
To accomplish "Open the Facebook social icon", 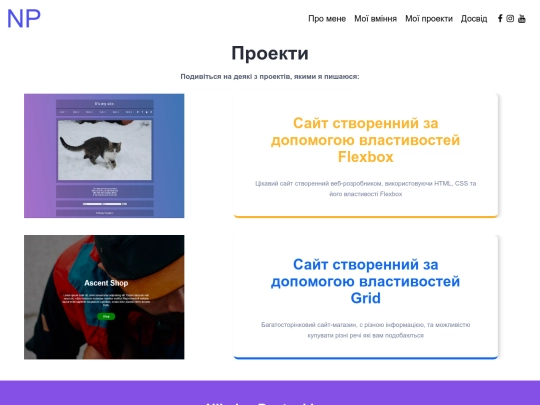I will click(x=500, y=19).
